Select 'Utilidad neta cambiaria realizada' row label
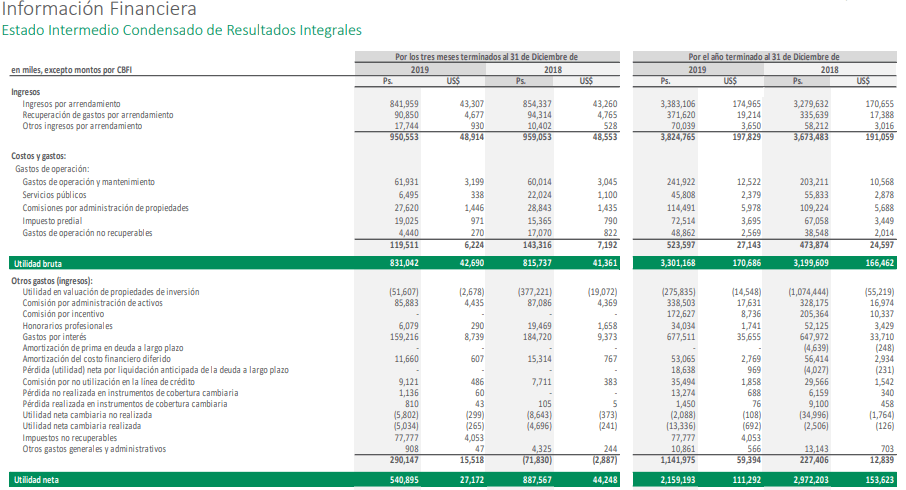 81,426
